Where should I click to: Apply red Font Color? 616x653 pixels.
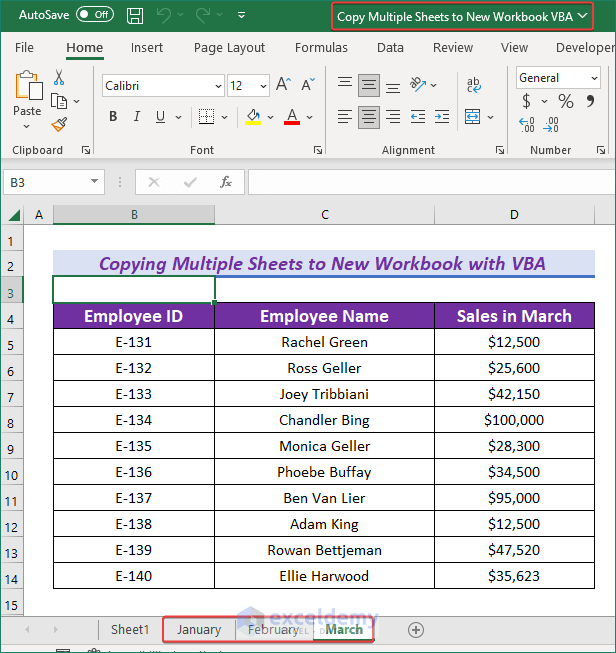[x=292, y=117]
